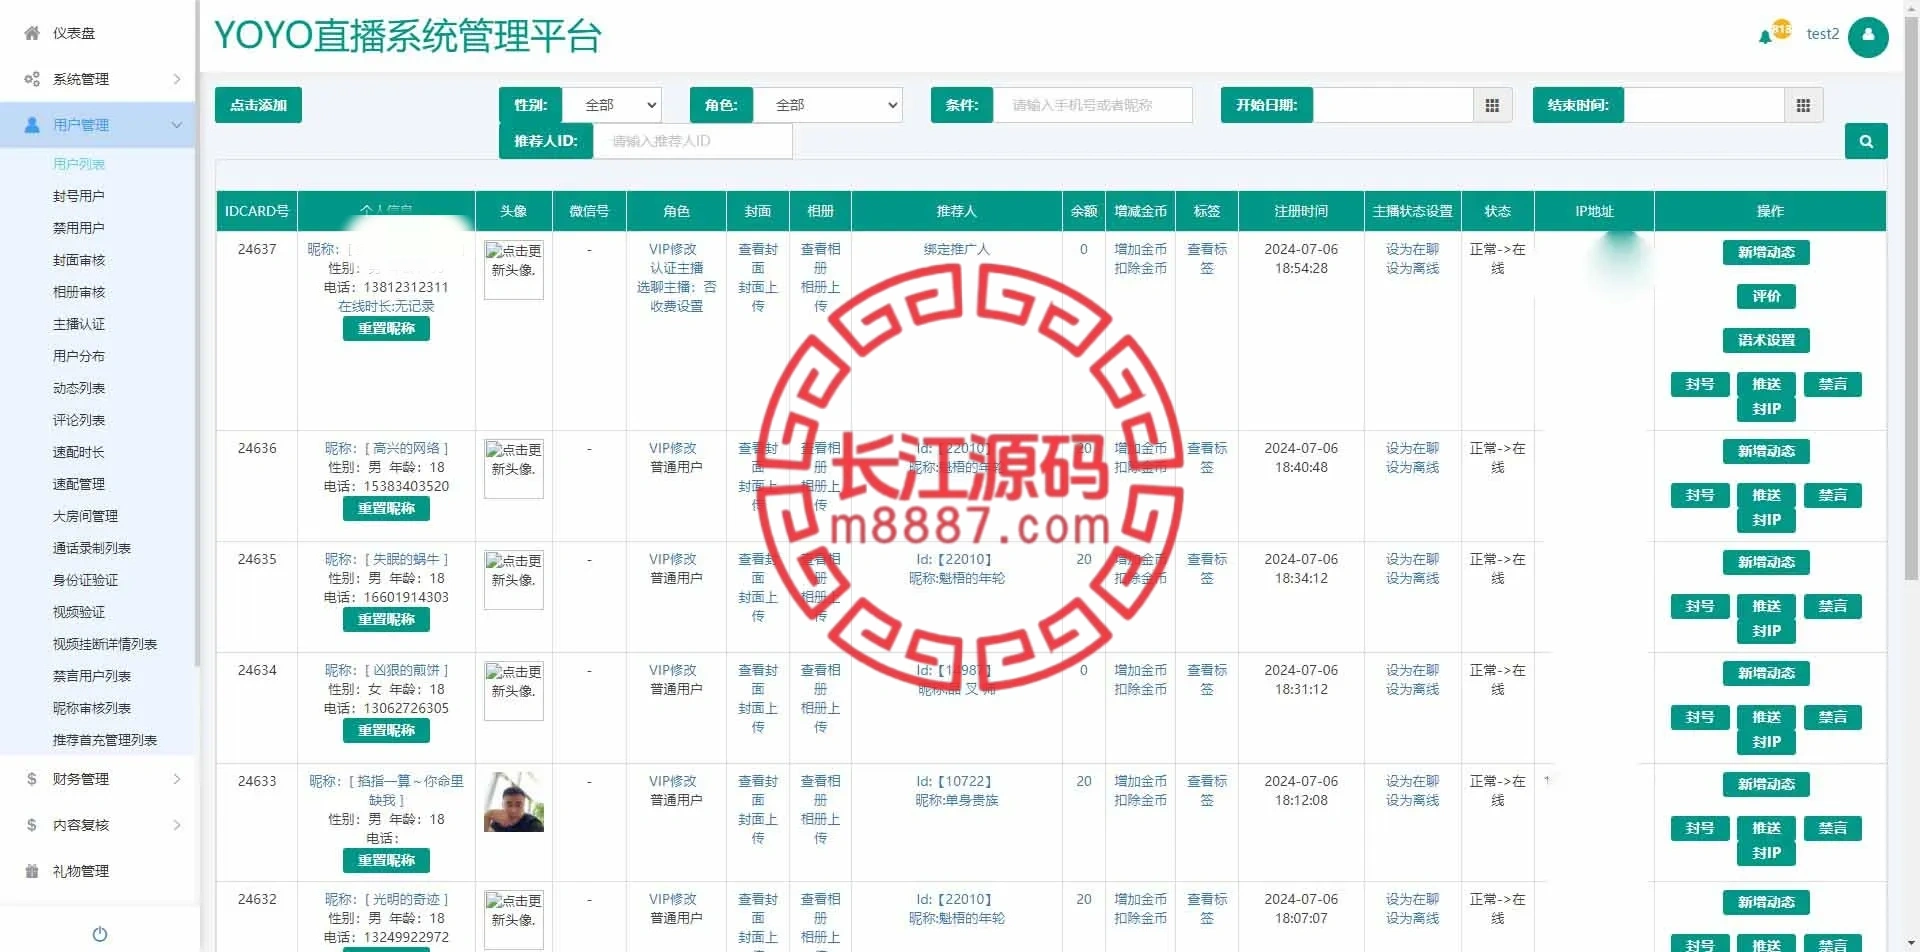Click the 用户管理 person icon

point(32,125)
